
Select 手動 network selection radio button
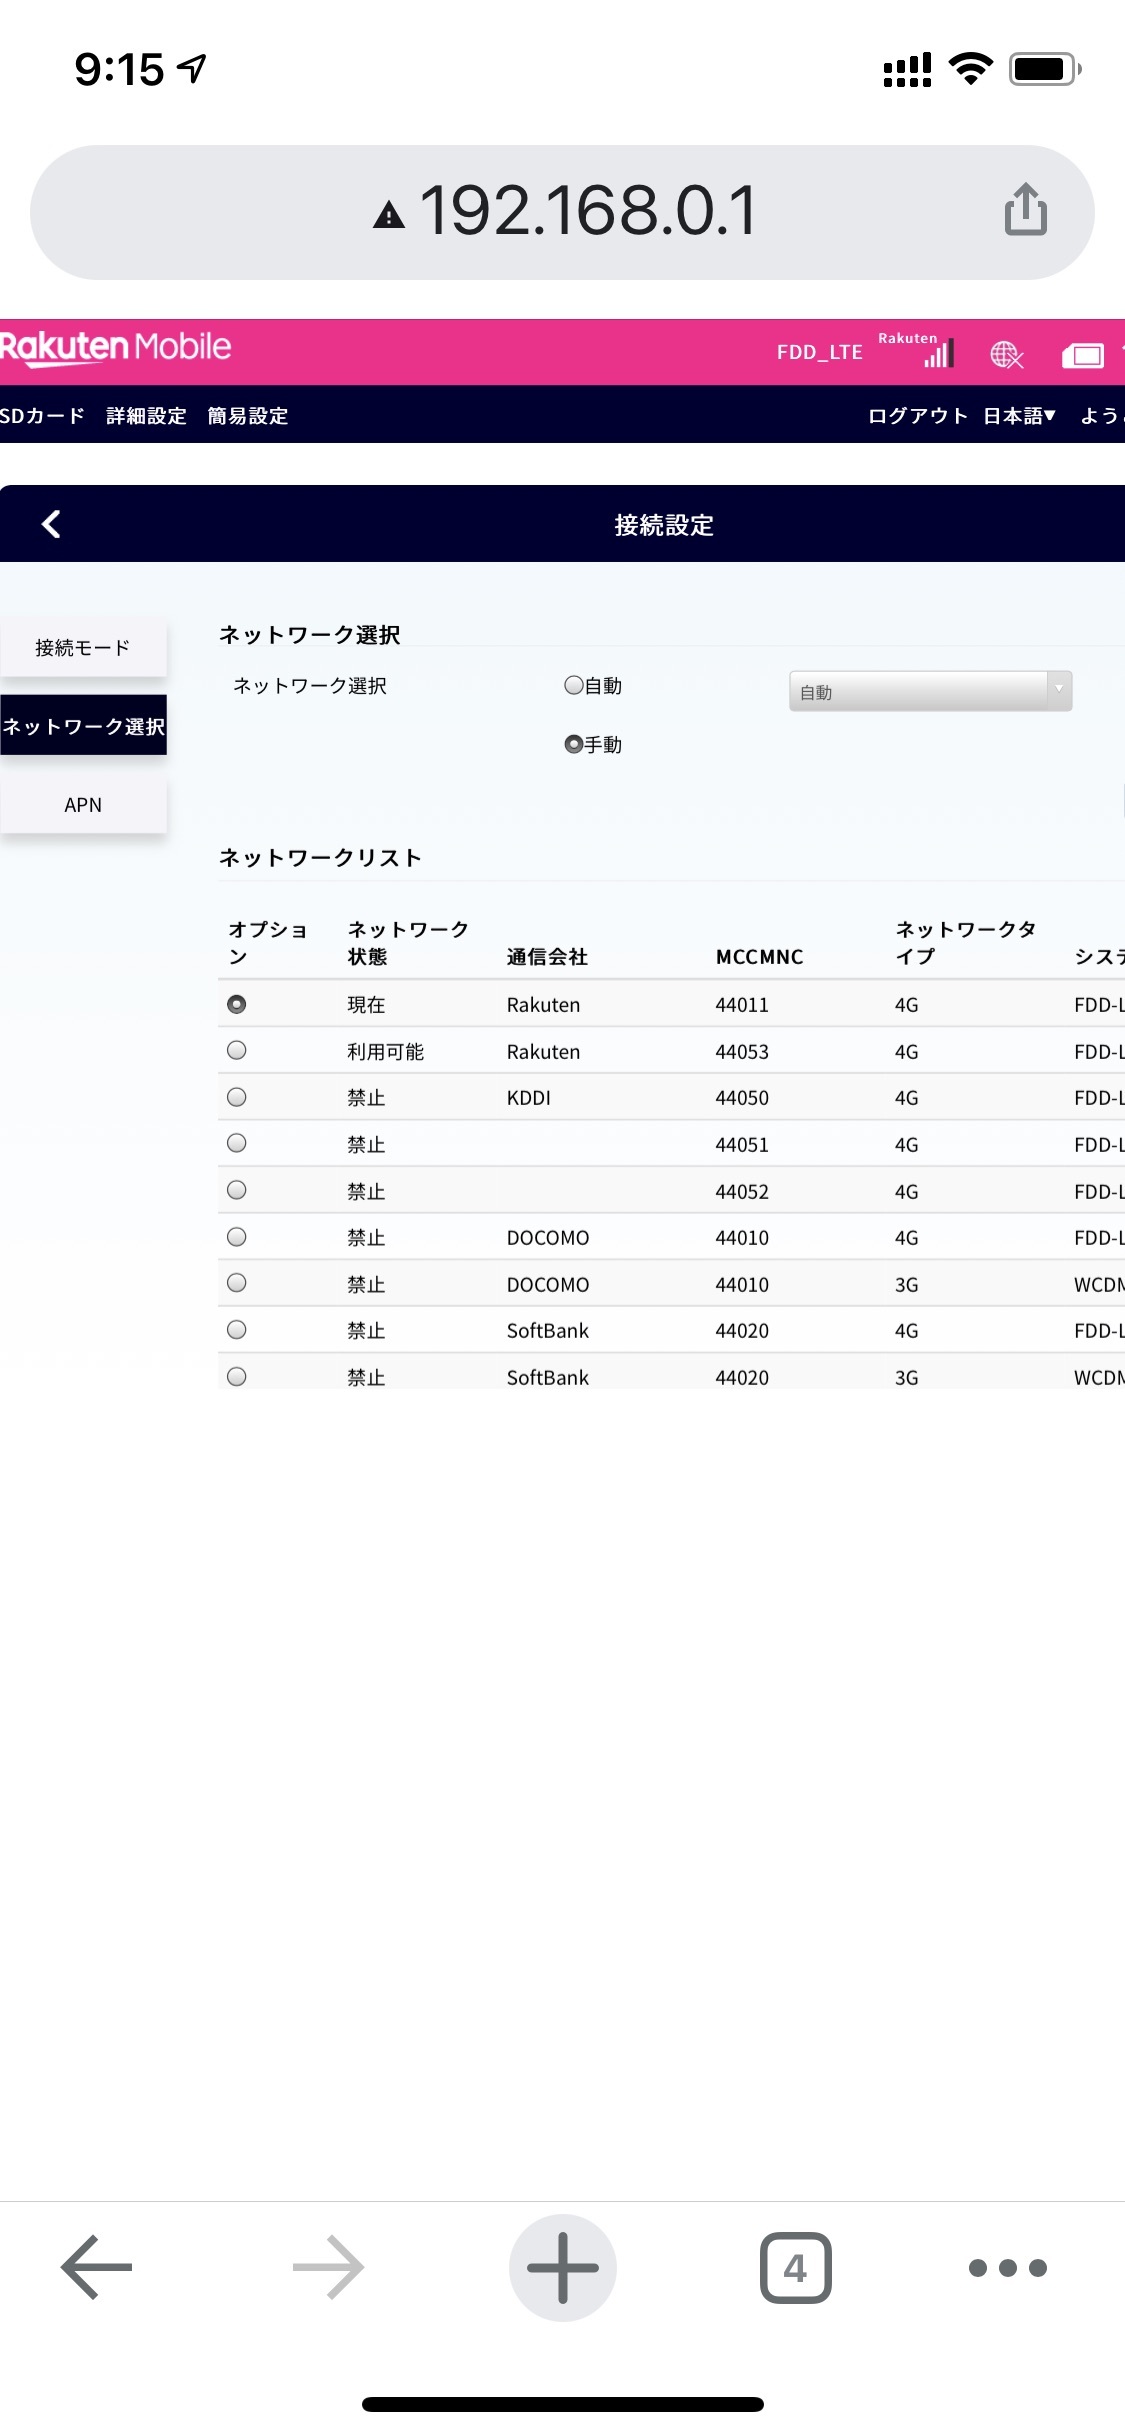[x=574, y=744]
